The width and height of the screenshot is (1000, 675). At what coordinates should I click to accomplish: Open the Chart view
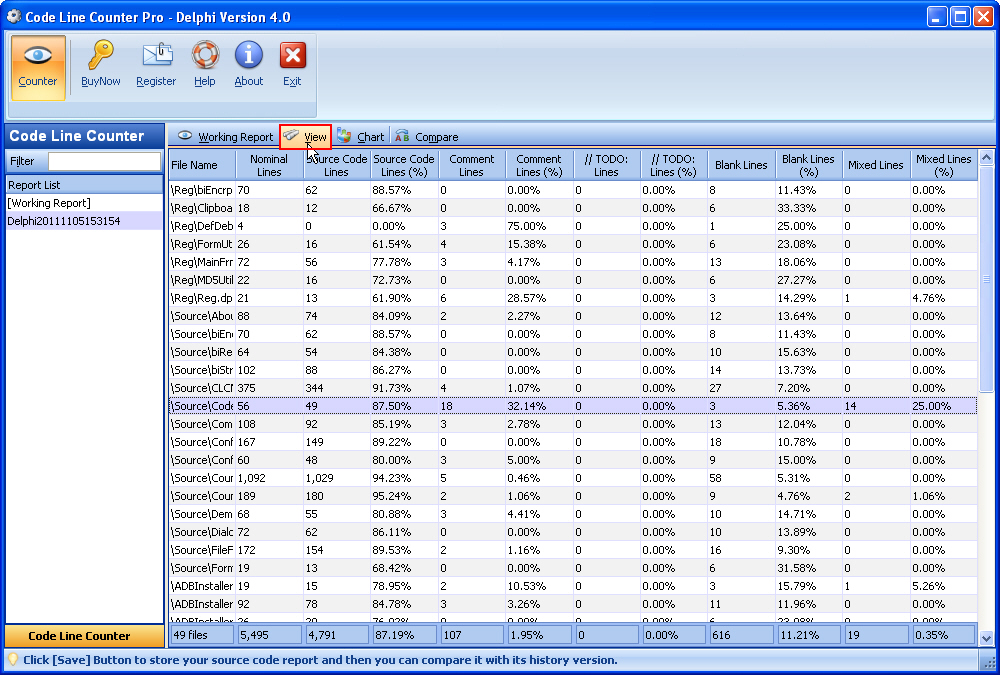[x=360, y=137]
